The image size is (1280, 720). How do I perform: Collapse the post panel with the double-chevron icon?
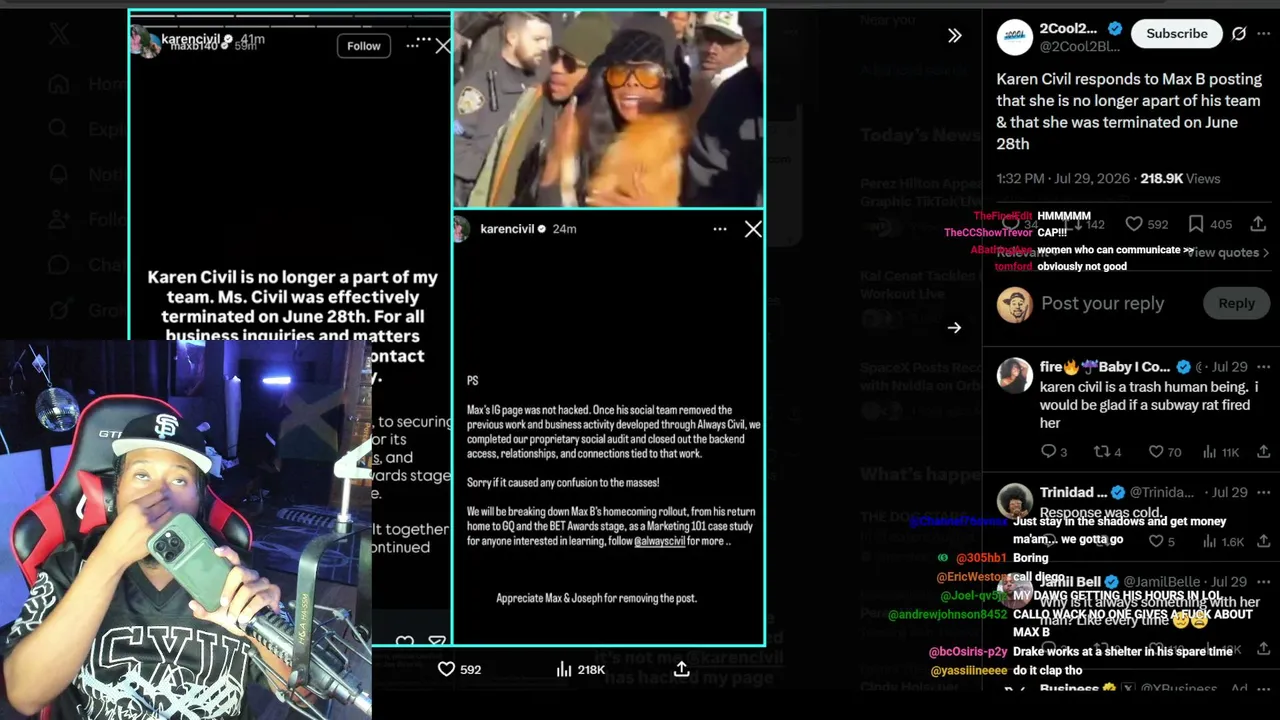[x=955, y=36]
